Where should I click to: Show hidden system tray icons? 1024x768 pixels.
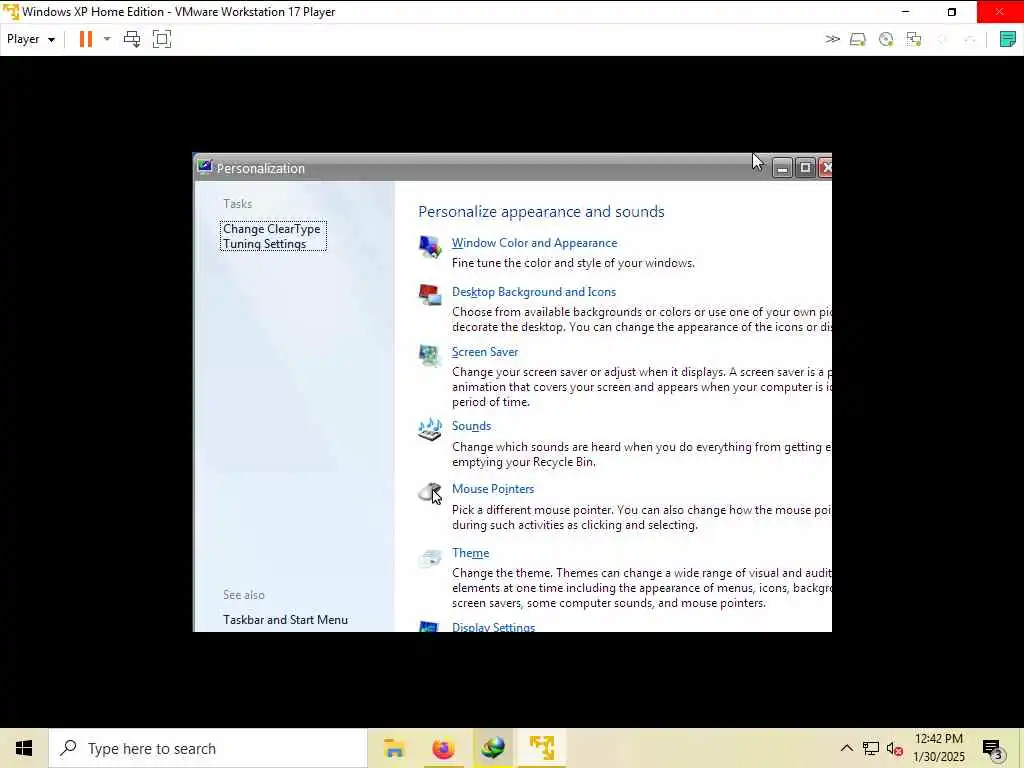pos(846,748)
